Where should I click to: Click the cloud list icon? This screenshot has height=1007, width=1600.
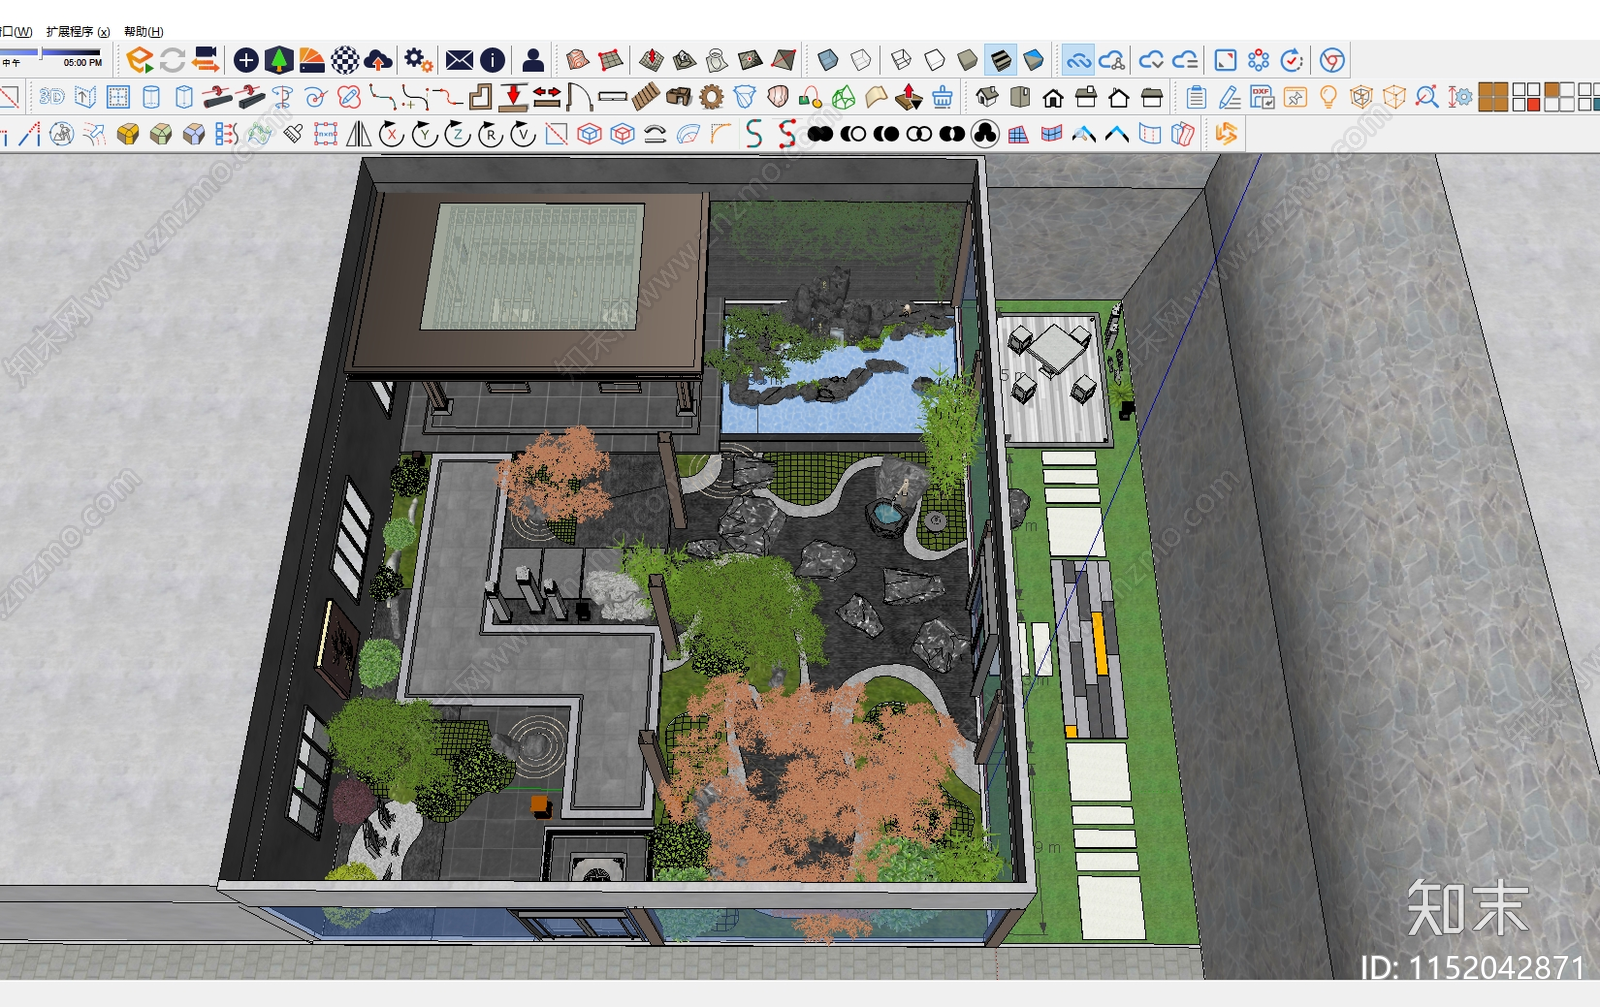point(1185,60)
